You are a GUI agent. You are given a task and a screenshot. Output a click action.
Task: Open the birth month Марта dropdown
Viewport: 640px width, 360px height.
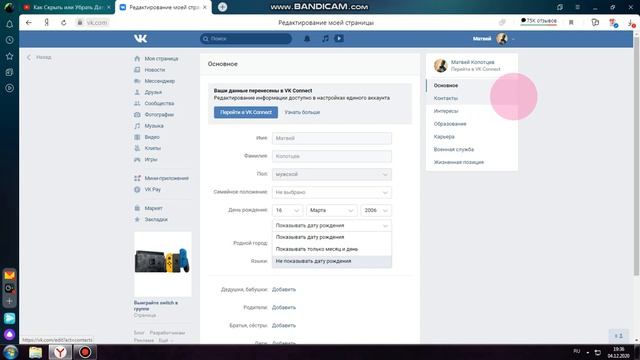point(331,210)
